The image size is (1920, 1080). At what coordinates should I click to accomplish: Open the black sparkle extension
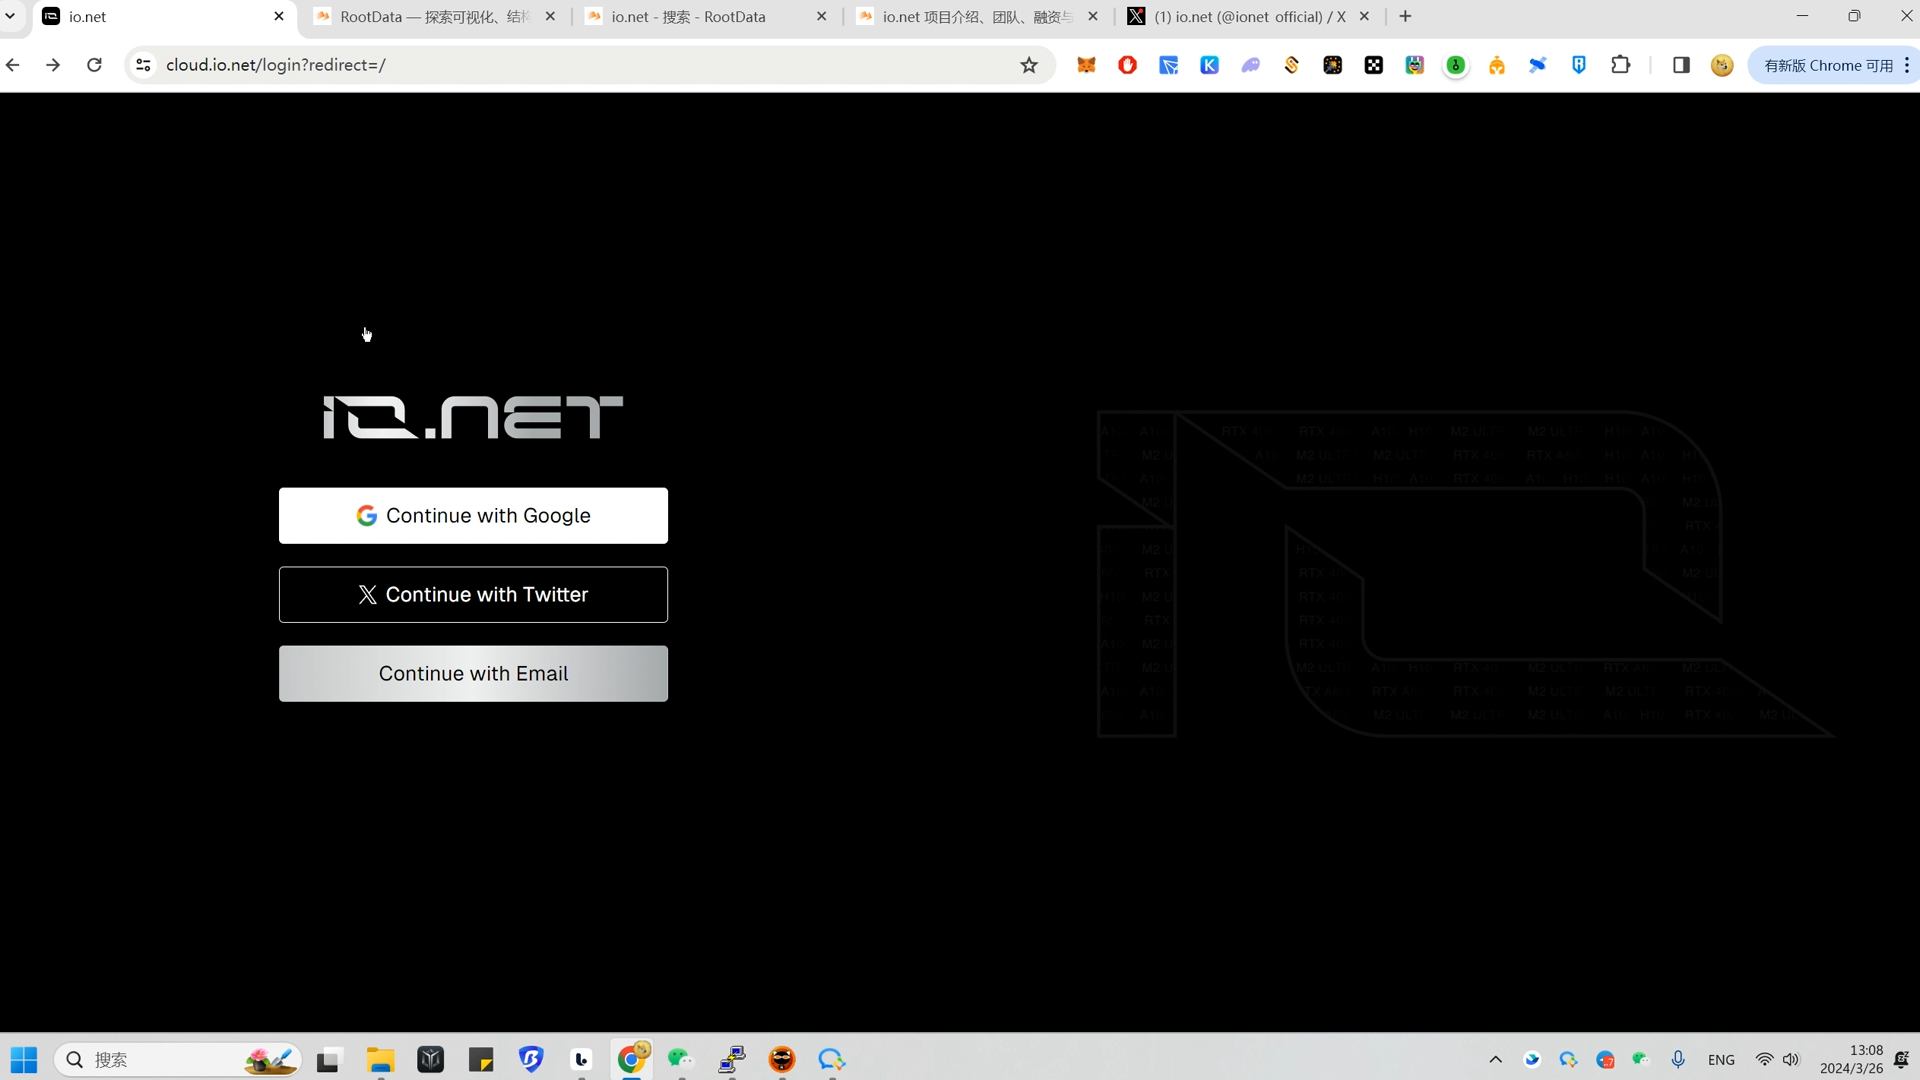[x=1333, y=65]
